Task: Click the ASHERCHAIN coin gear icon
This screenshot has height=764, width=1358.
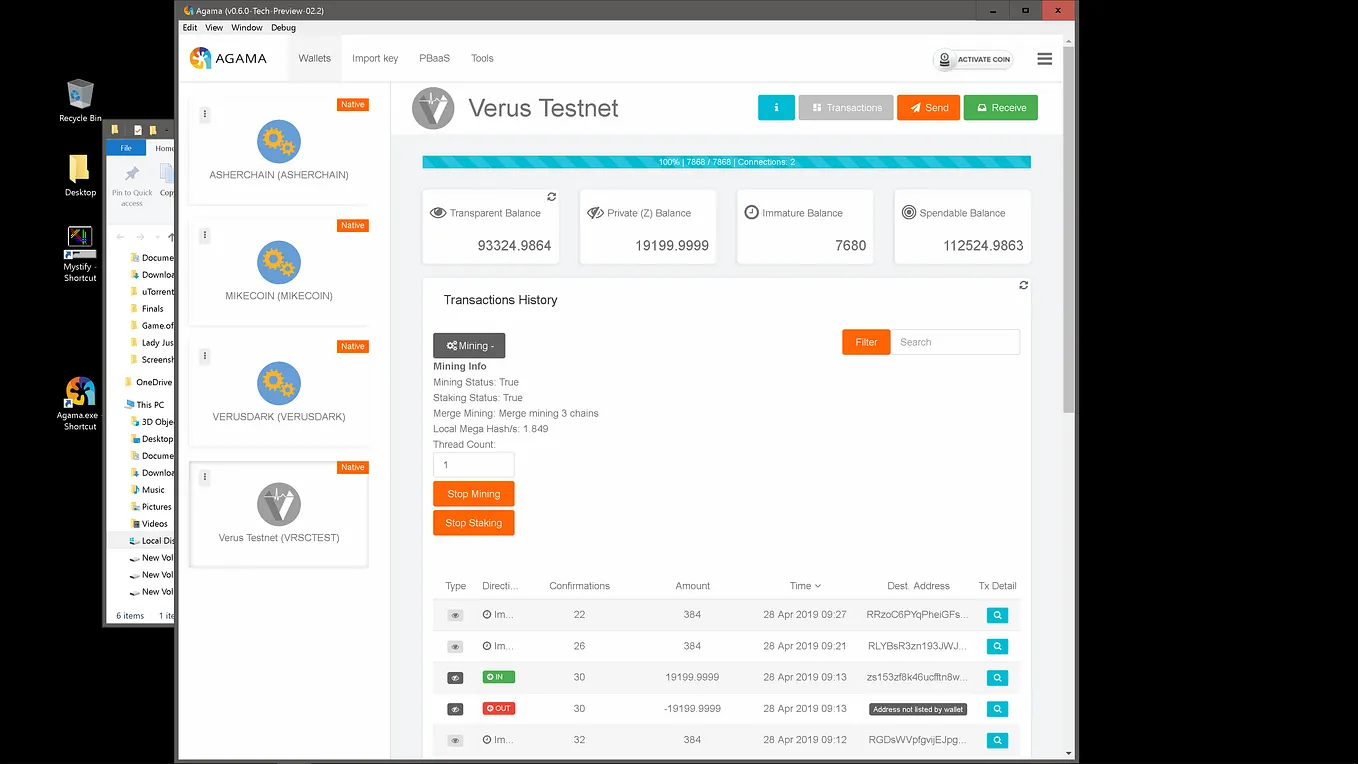Action: tap(279, 142)
